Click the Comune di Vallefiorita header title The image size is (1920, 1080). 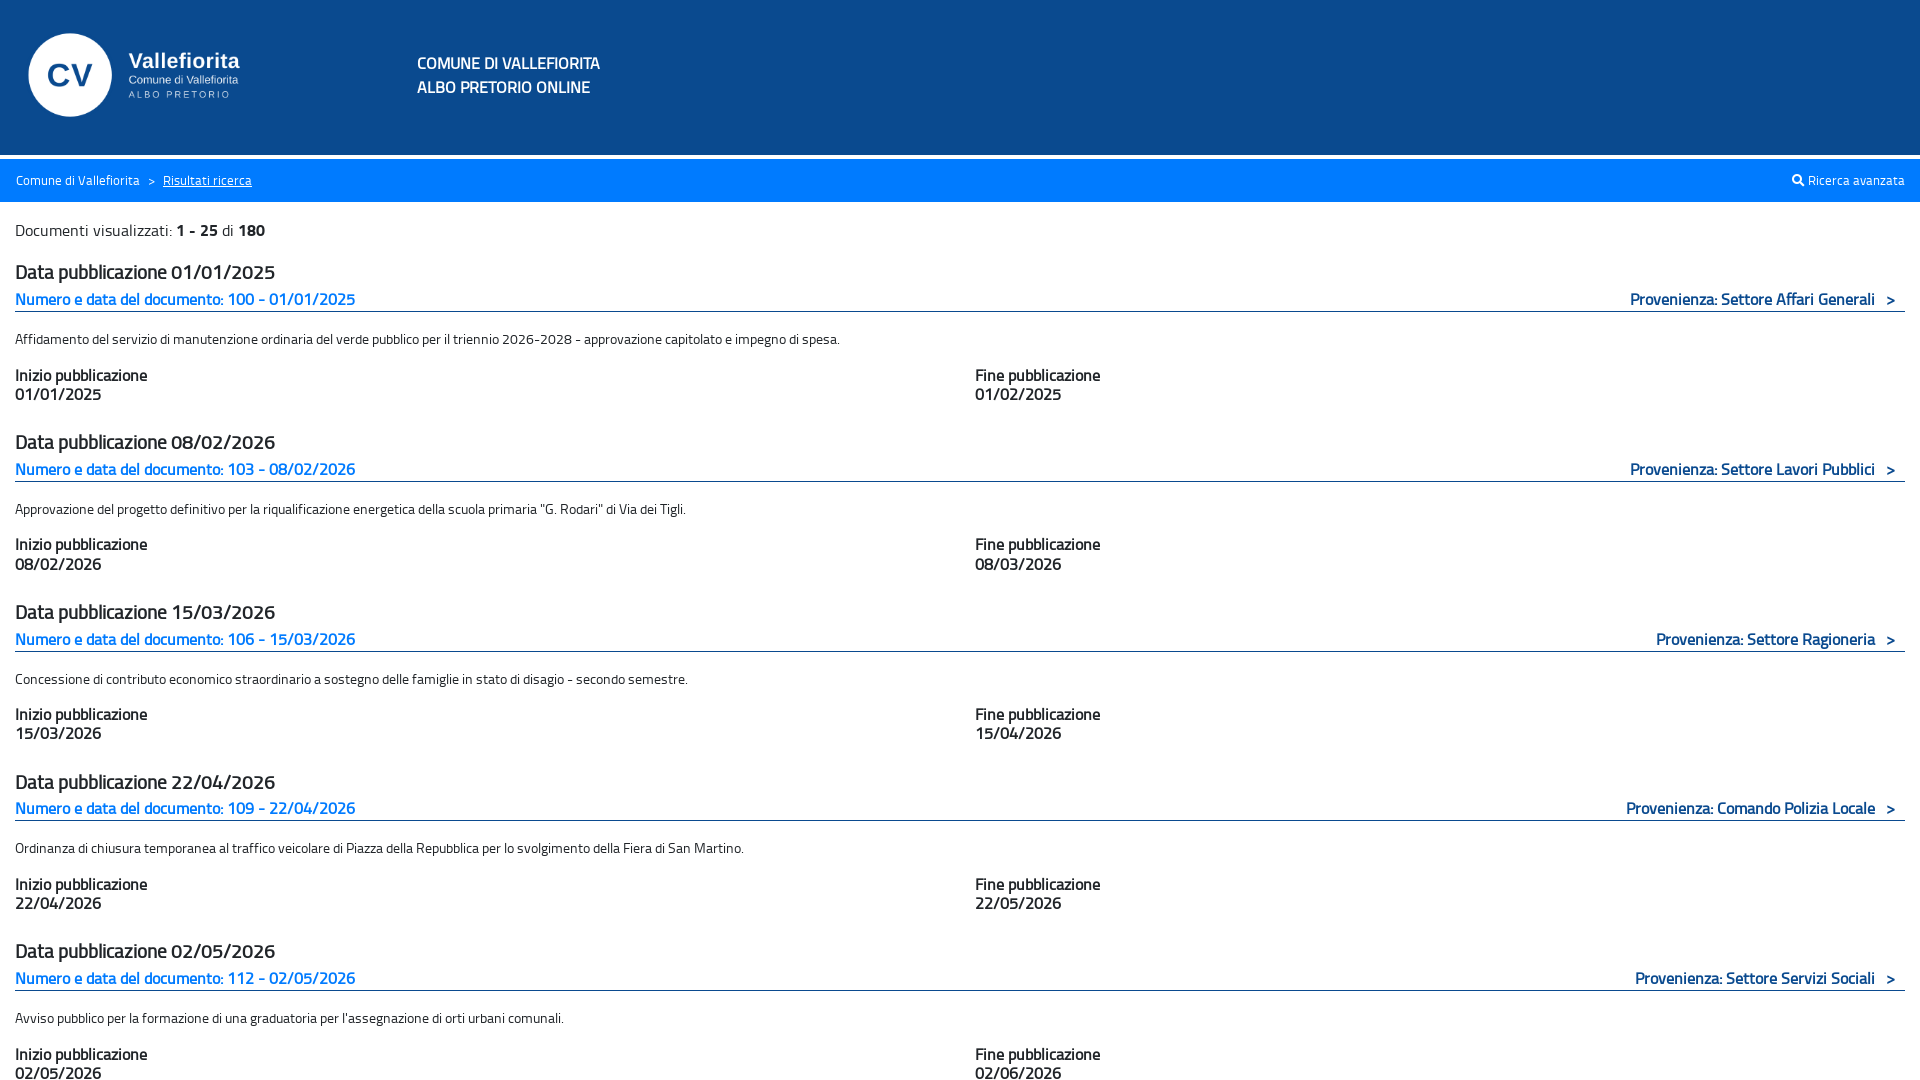(x=508, y=63)
